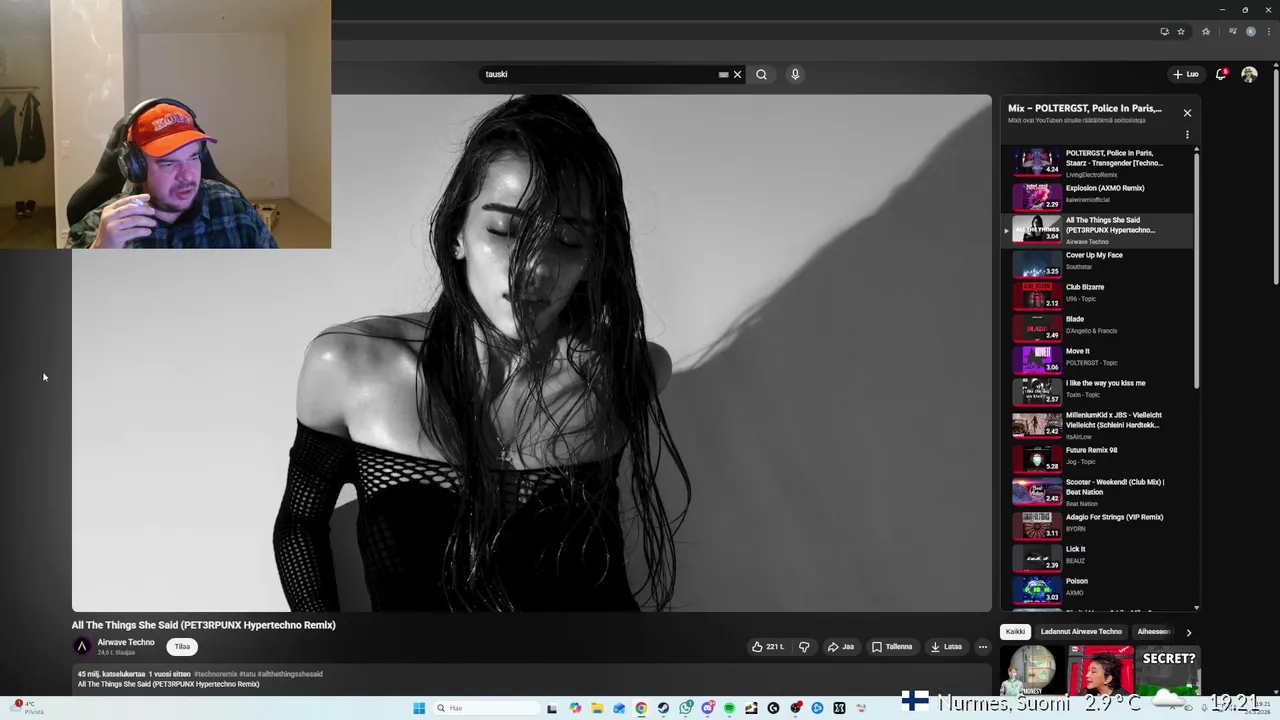Play POLTERGST, Police In Paris, Staarz - Transgender
1280x720 pixels.
click(1097, 162)
